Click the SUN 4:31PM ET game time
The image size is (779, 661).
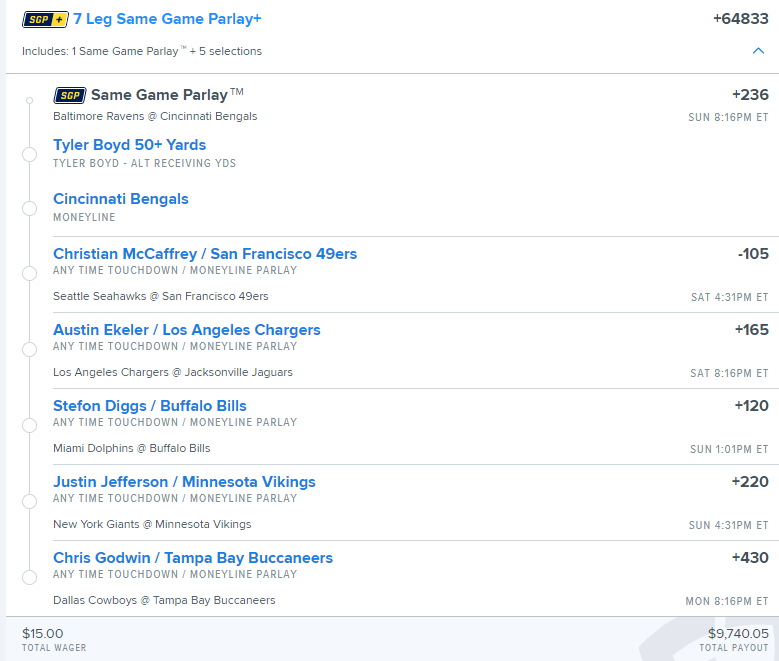[x=729, y=525]
